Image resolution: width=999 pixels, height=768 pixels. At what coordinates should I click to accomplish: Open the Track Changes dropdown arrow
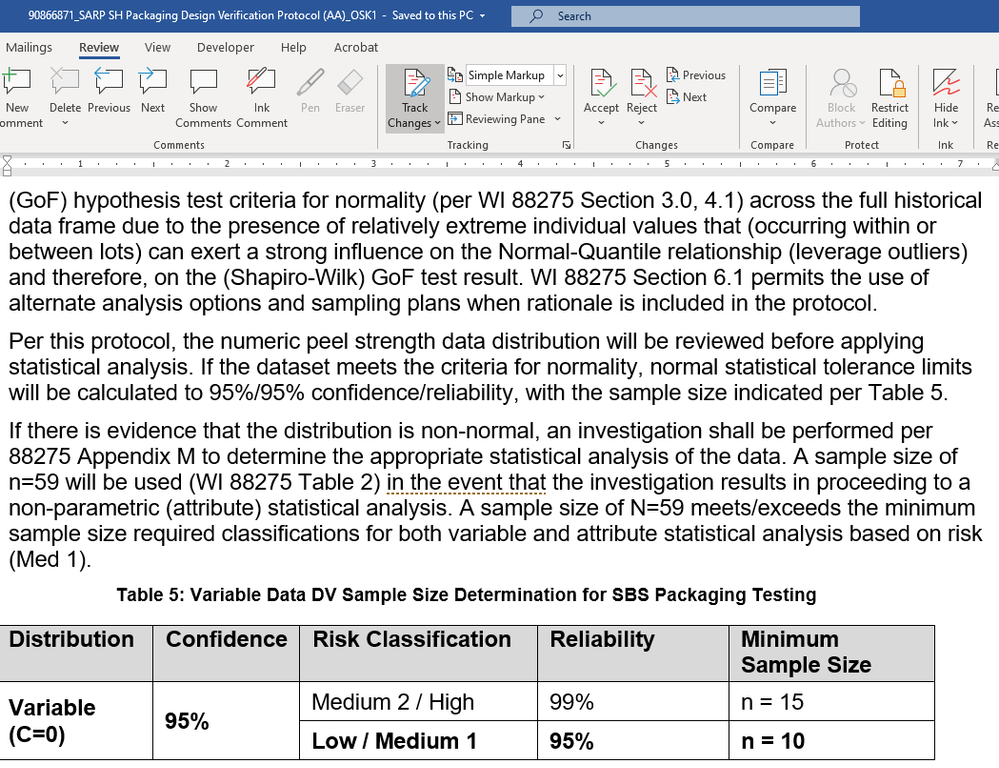pos(438,123)
